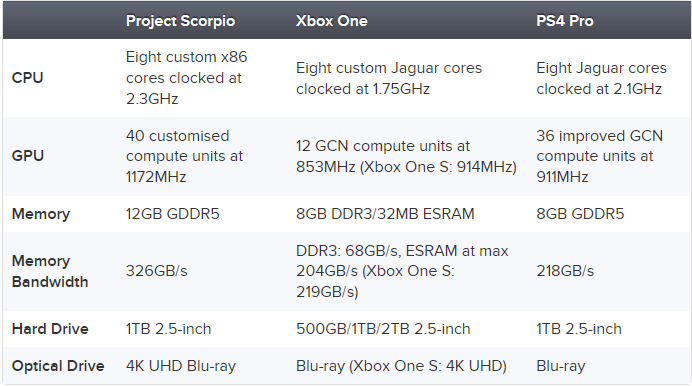Click the 12GB GDDR5 cell

point(172,214)
